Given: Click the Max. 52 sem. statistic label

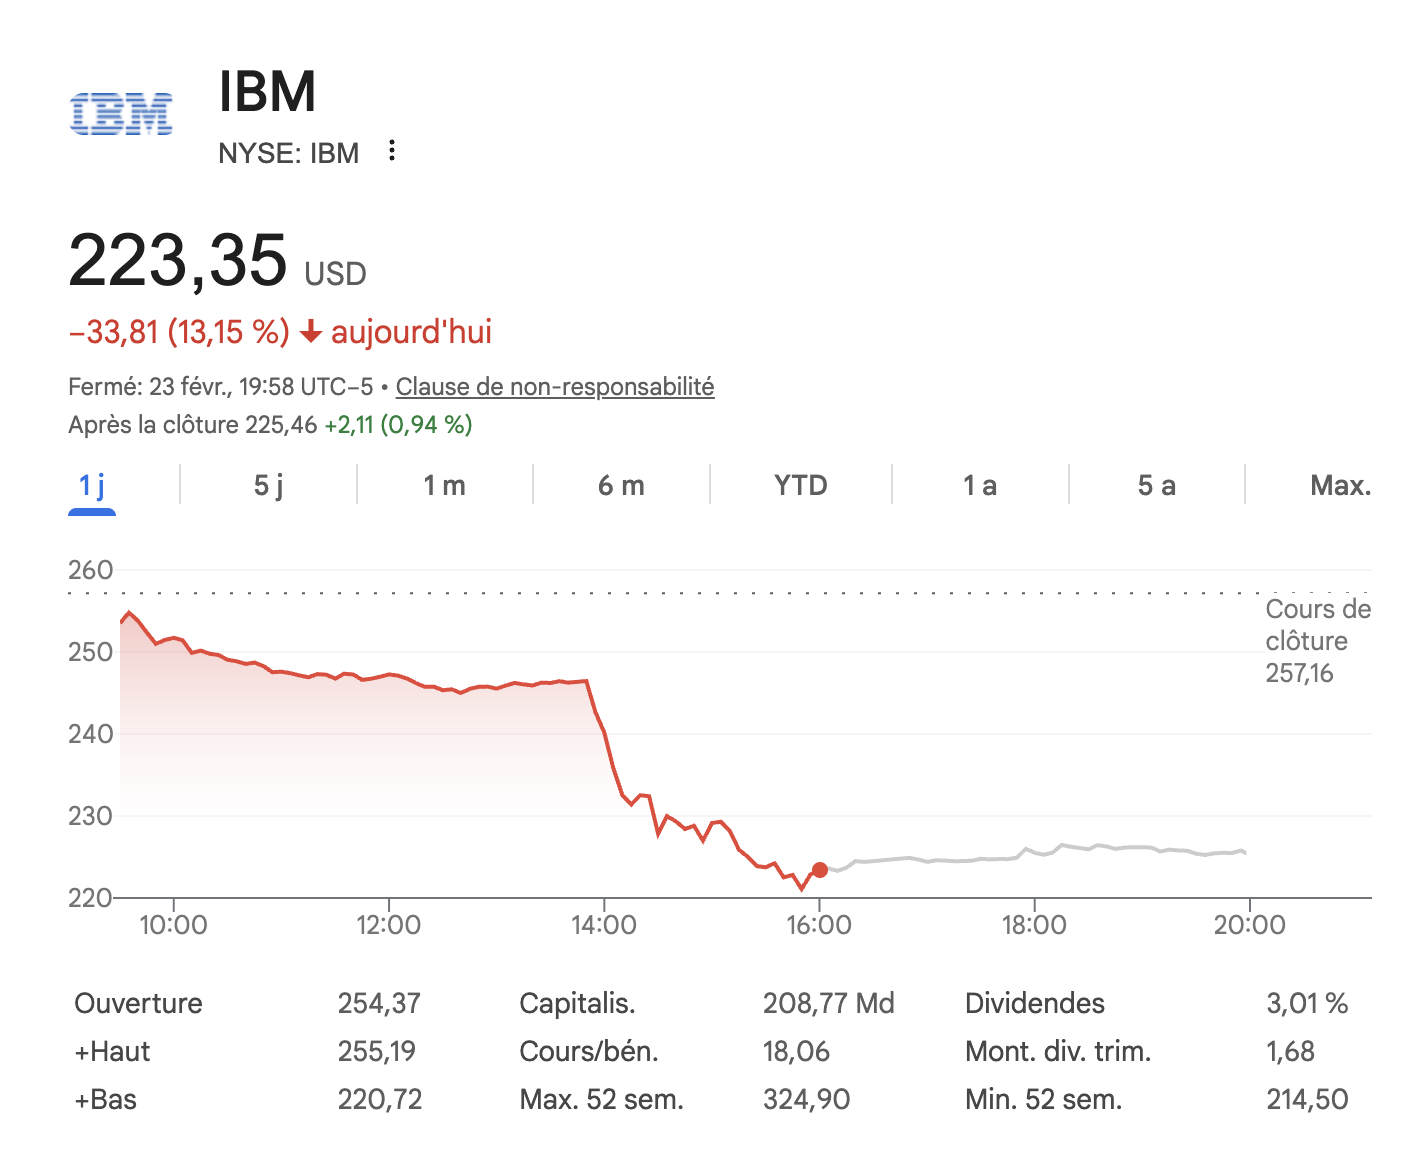Looking at the screenshot, I should (x=601, y=1100).
